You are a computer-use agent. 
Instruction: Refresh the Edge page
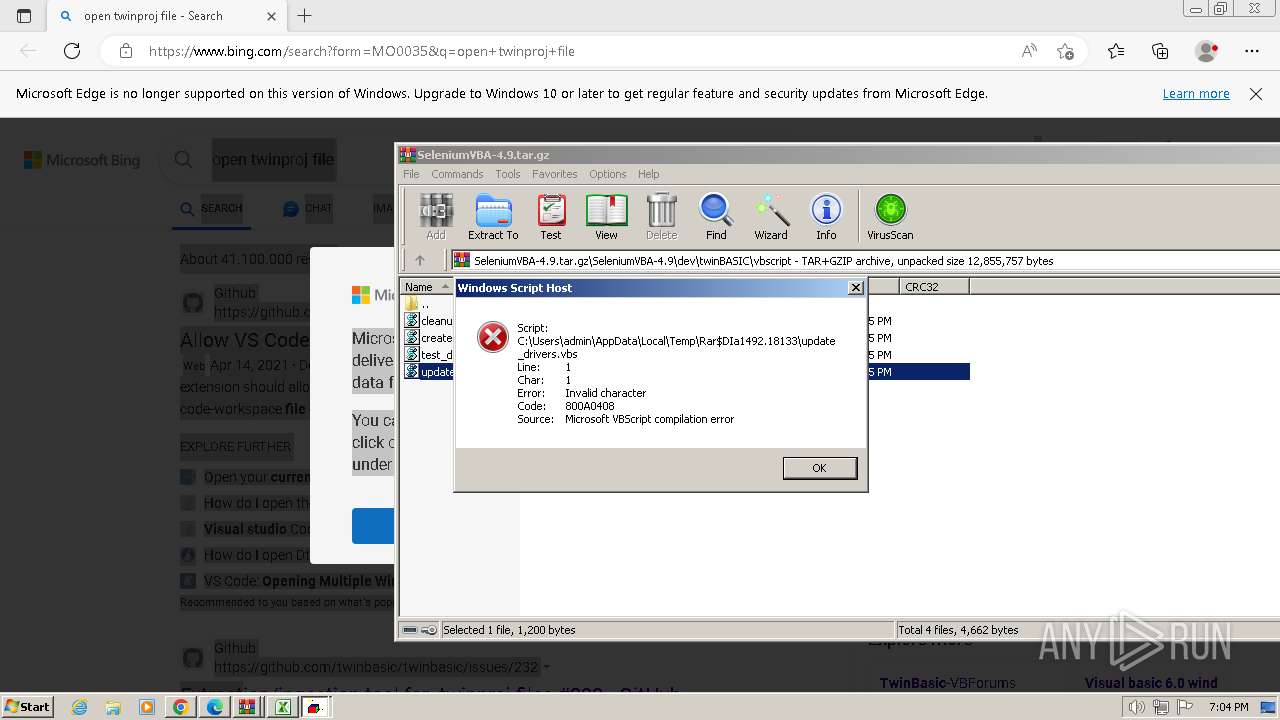(x=72, y=51)
